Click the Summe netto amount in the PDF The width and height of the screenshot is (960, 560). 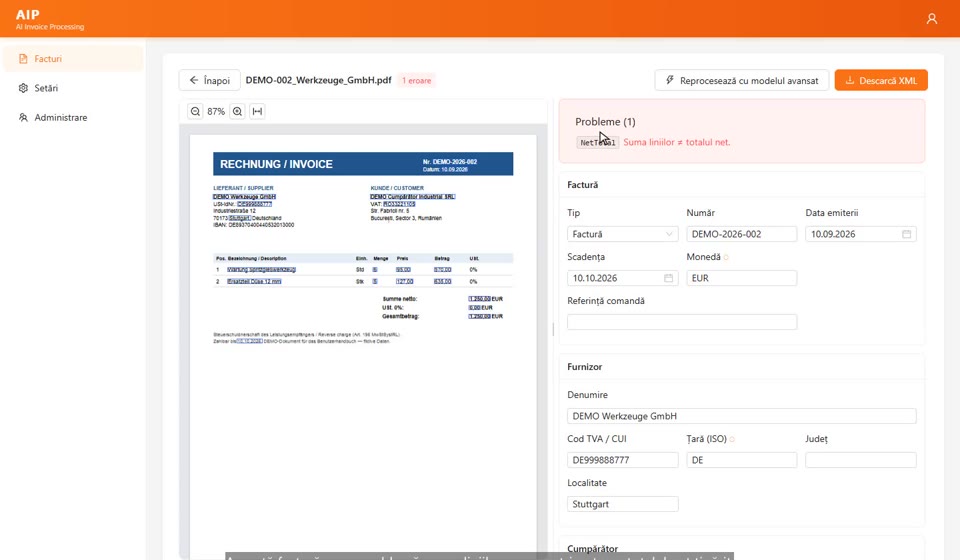tap(479, 299)
